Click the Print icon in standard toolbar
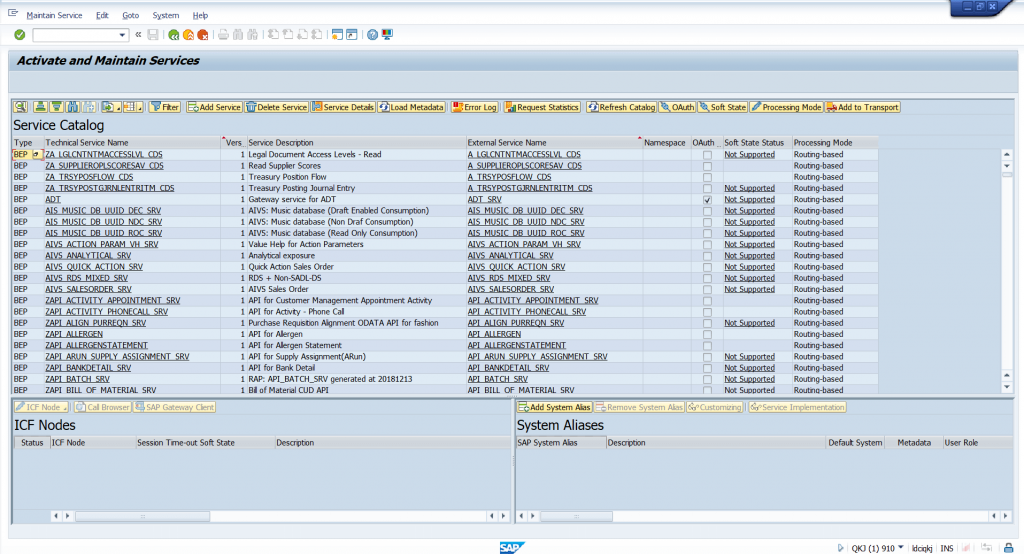1024x554 pixels. [x=223, y=35]
